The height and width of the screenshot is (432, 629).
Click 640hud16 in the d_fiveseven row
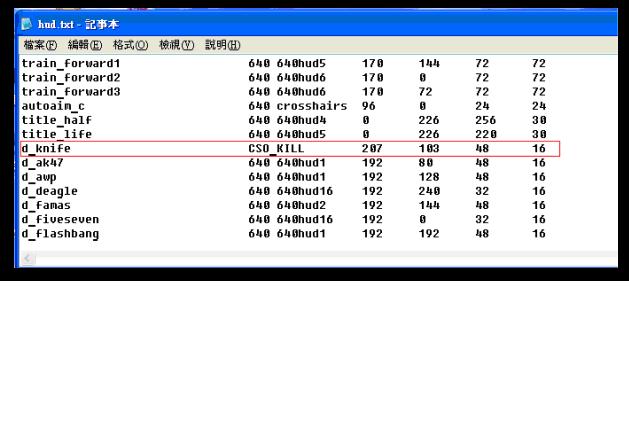point(305,219)
